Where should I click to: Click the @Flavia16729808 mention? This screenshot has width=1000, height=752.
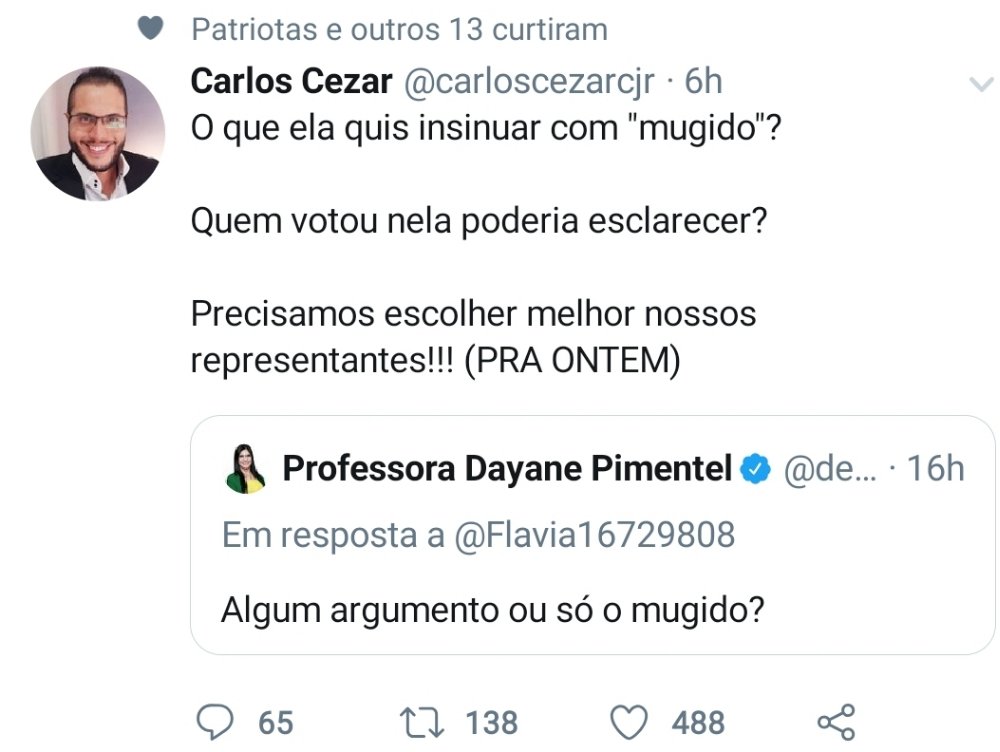594,536
